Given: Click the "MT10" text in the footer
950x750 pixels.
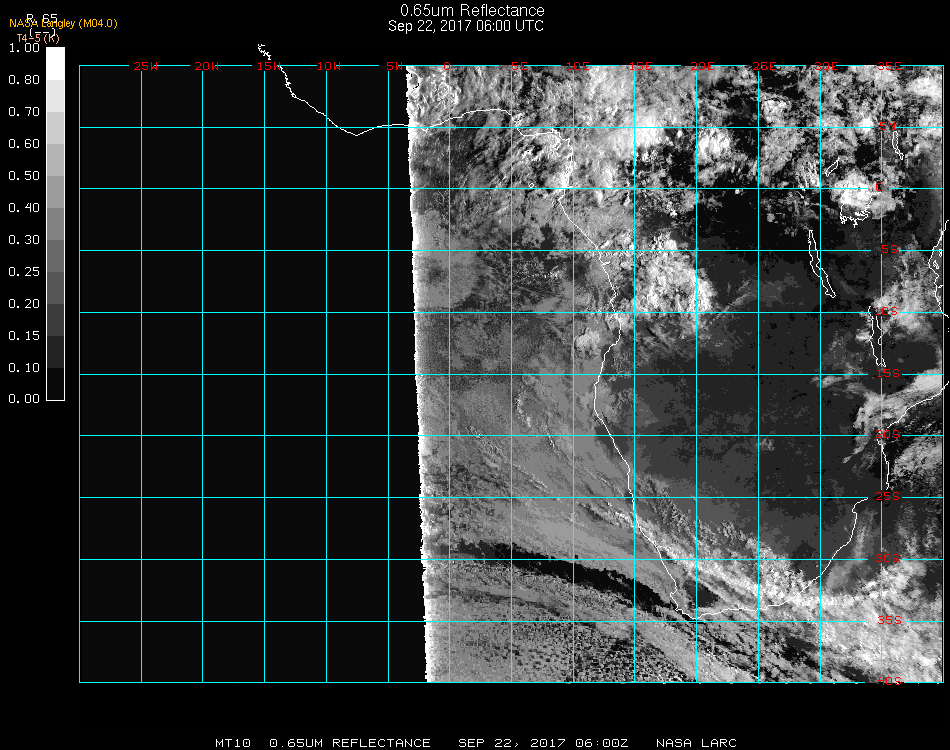Looking at the screenshot, I should (232, 743).
